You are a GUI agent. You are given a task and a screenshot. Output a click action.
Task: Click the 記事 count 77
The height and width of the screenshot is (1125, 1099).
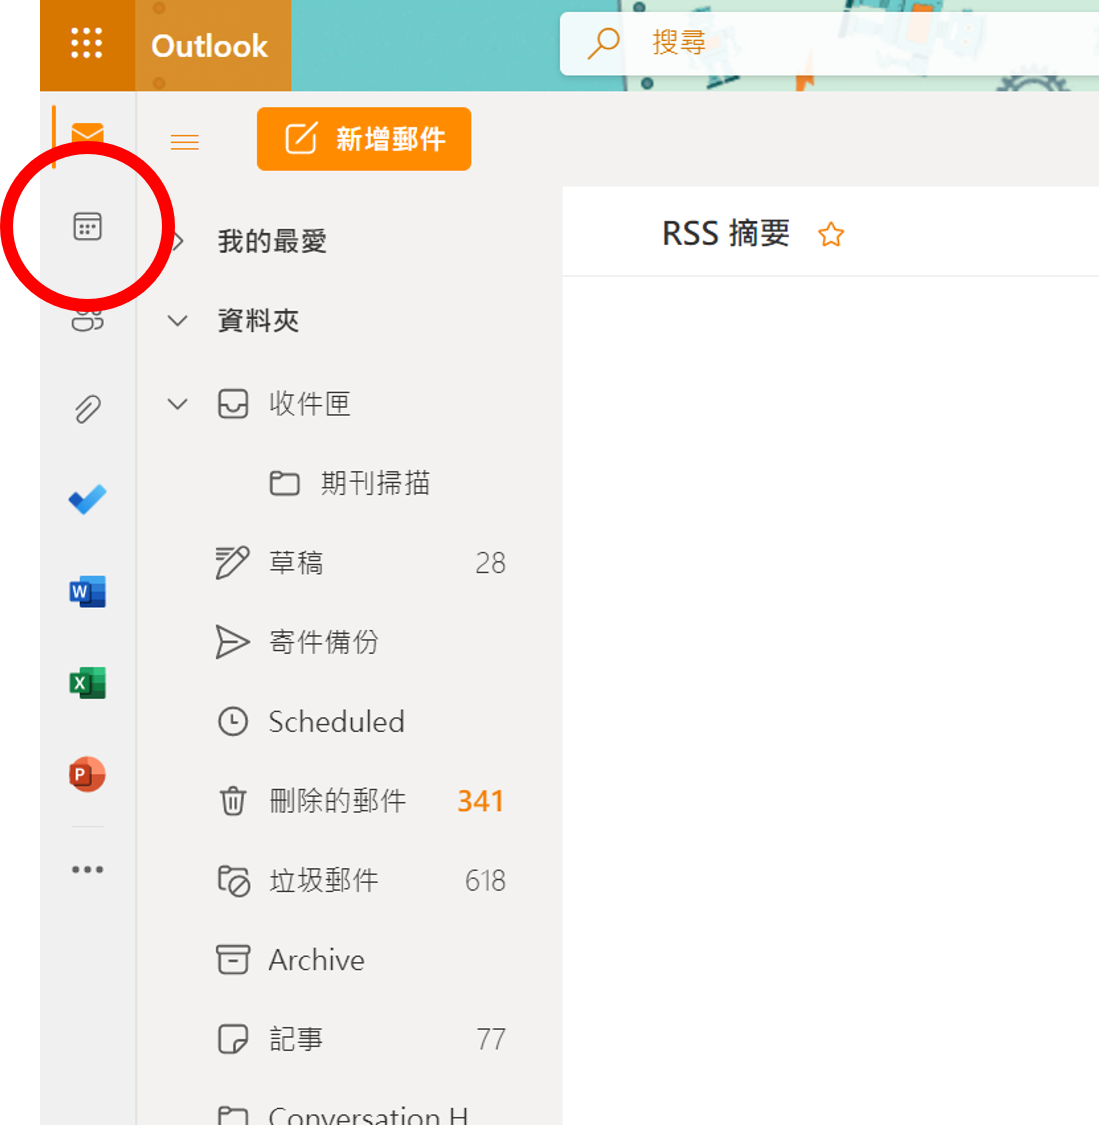coord(491,1040)
